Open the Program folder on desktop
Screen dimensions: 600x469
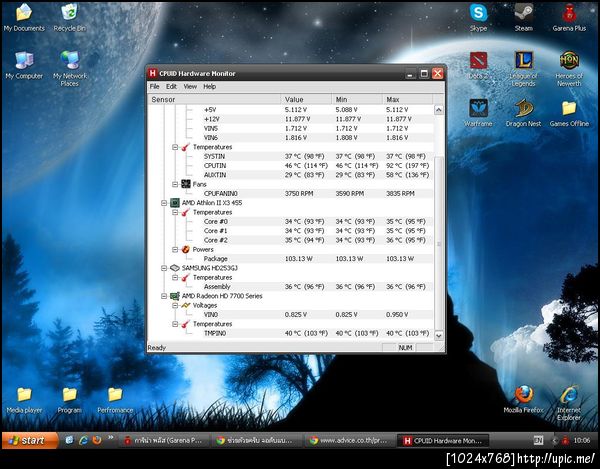pos(70,400)
